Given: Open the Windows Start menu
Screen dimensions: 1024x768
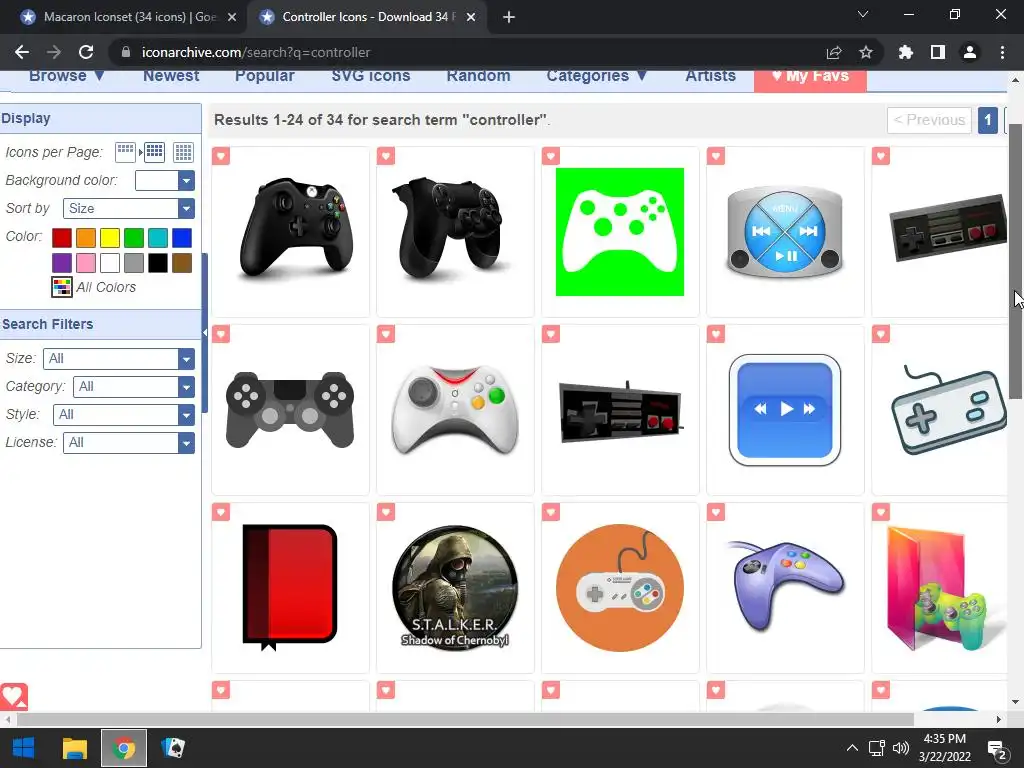Looking at the screenshot, I should pos(24,748).
